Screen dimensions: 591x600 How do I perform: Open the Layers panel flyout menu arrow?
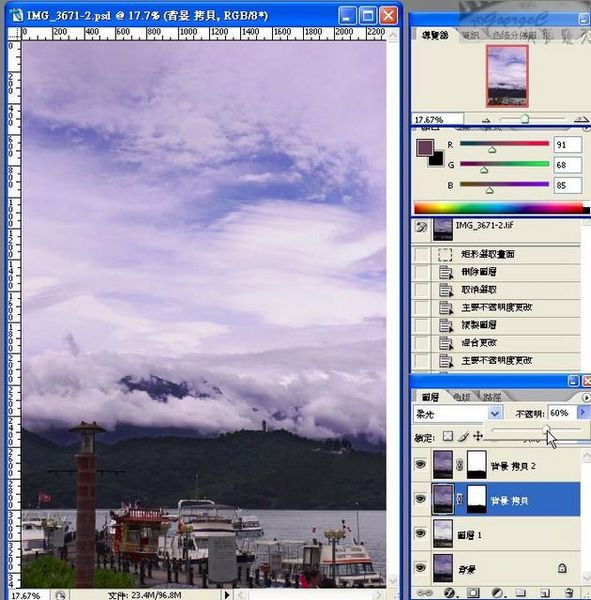(586, 398)
